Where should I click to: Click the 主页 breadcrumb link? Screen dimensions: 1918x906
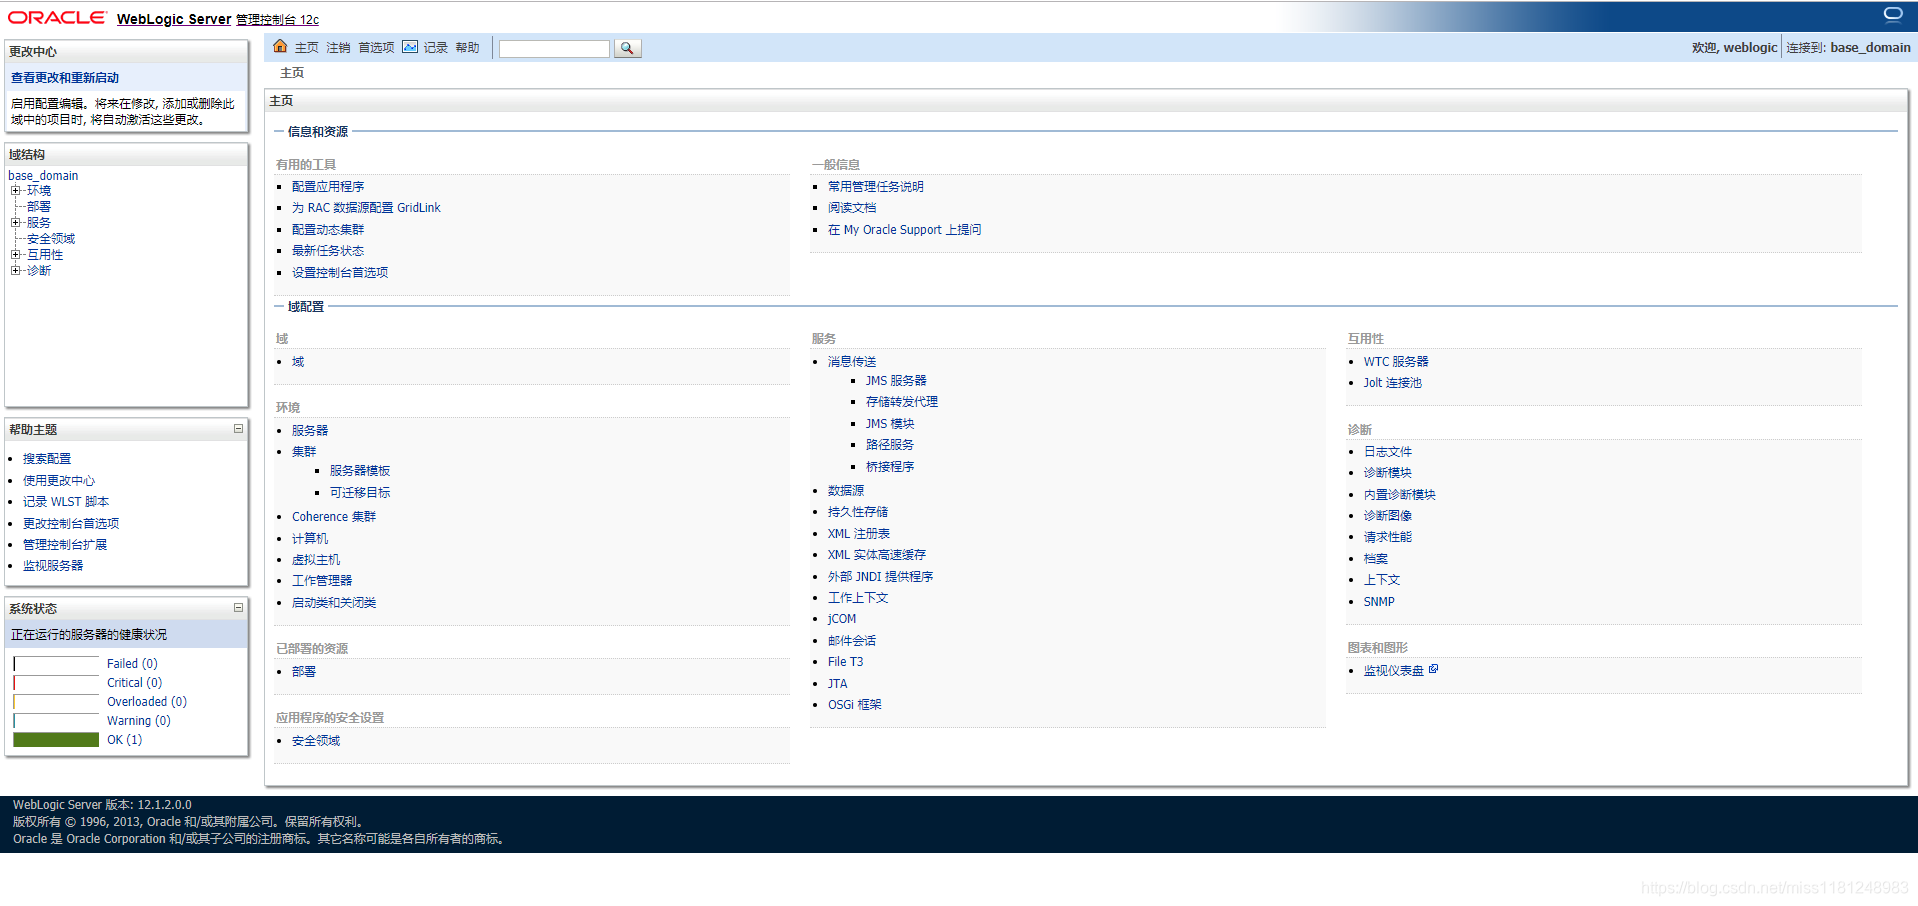[292, 73]
